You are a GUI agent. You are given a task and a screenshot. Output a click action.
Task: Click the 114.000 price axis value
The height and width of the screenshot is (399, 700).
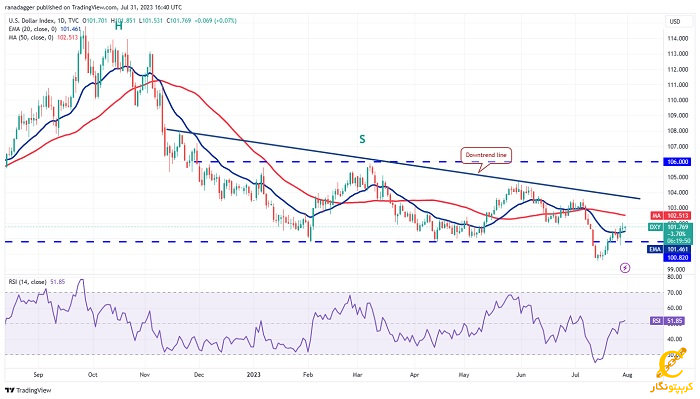(x=677, y=39)
